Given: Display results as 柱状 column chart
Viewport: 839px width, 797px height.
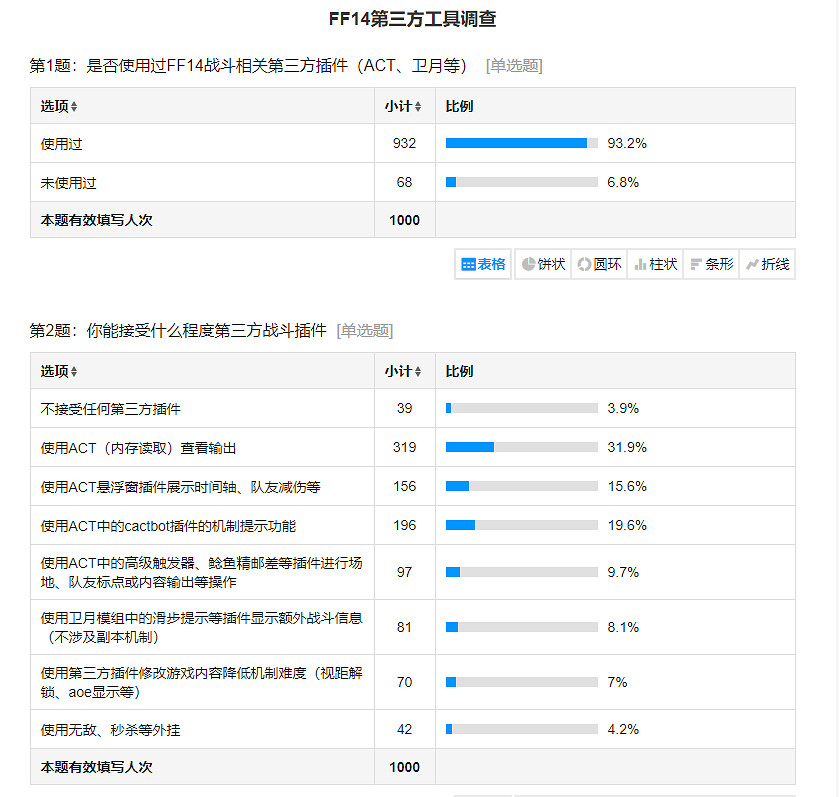Looking at the screenshot, I should point(655,264).
